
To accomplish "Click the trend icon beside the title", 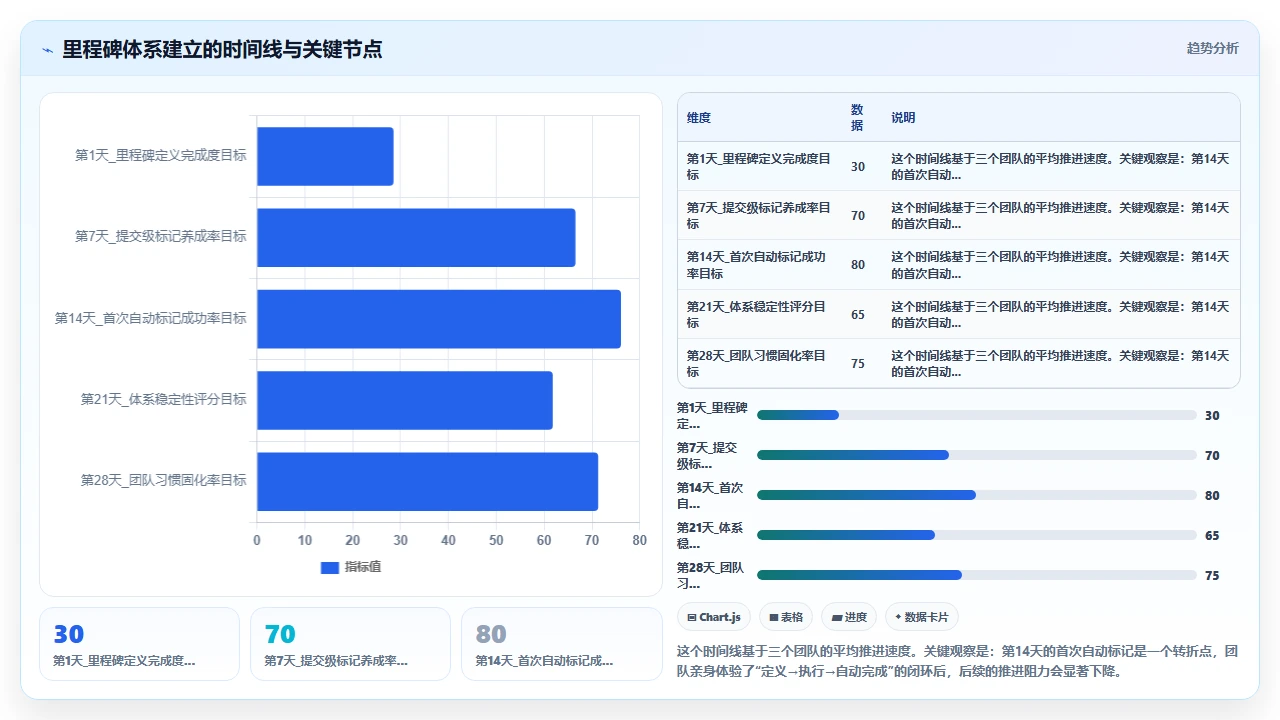I will pyautogui.click(x=48, y=50).
